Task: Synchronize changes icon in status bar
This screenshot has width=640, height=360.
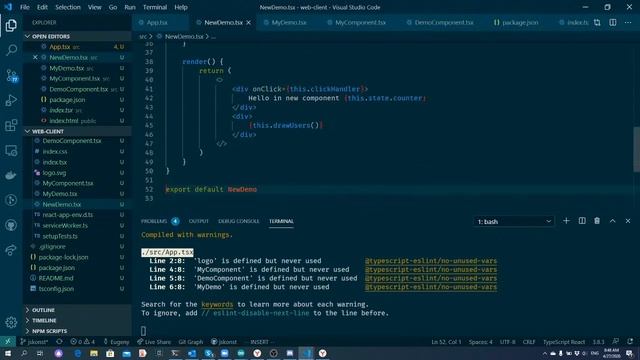Action: (60, 342)
